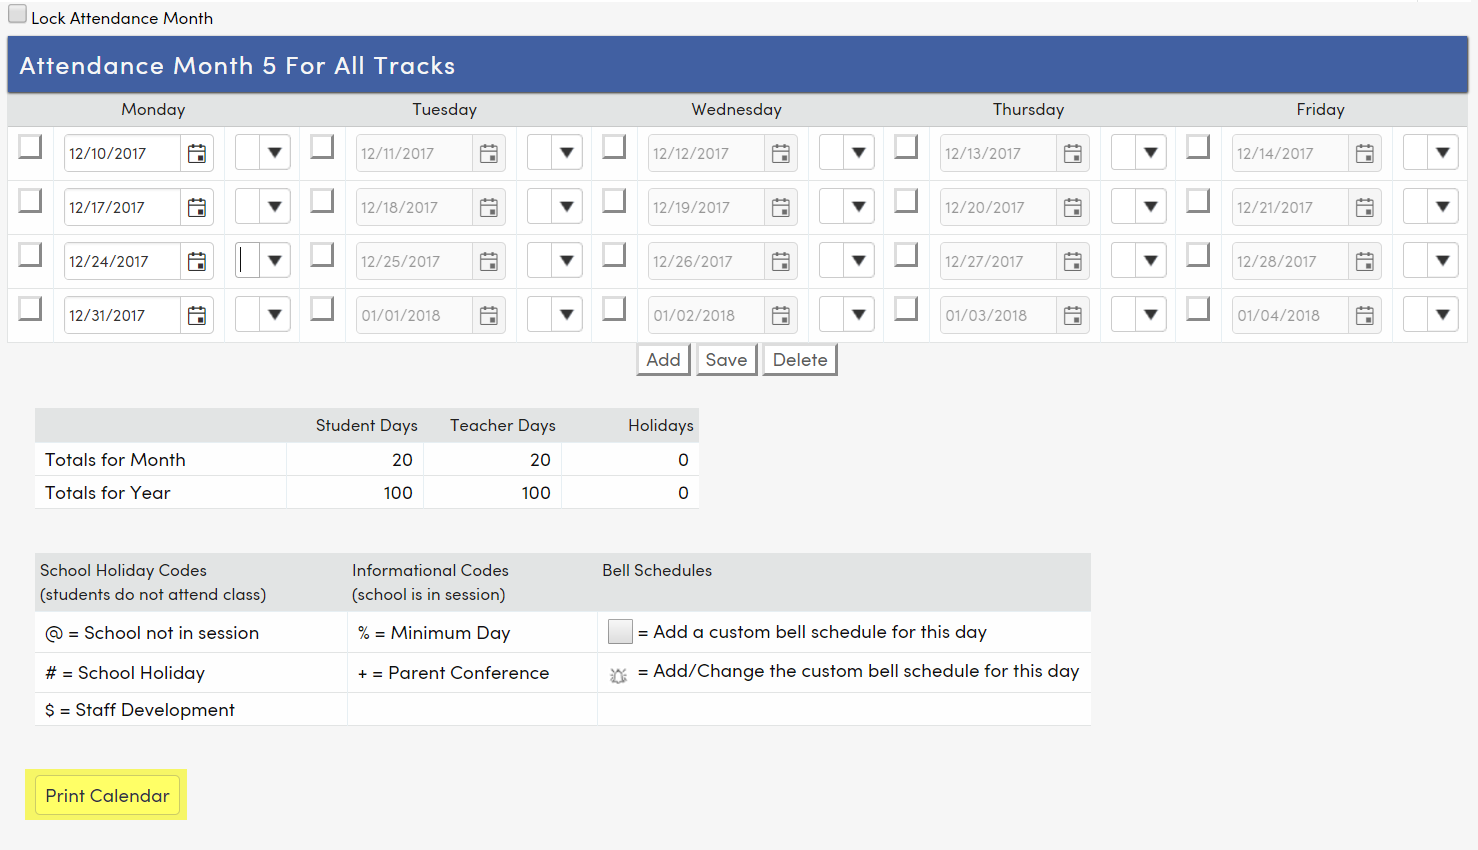Check the bell schedule box for 12/10/2017
This screenshot has height=850, width=1478.
(x=30, y=146)
